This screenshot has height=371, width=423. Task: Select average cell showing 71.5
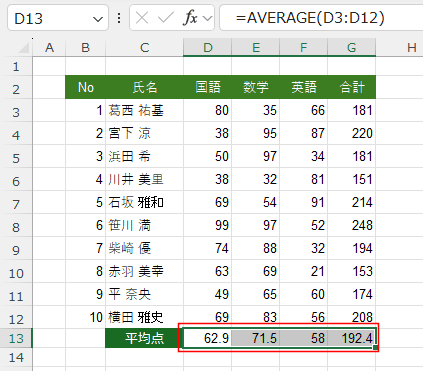click(x=256, y=338)
